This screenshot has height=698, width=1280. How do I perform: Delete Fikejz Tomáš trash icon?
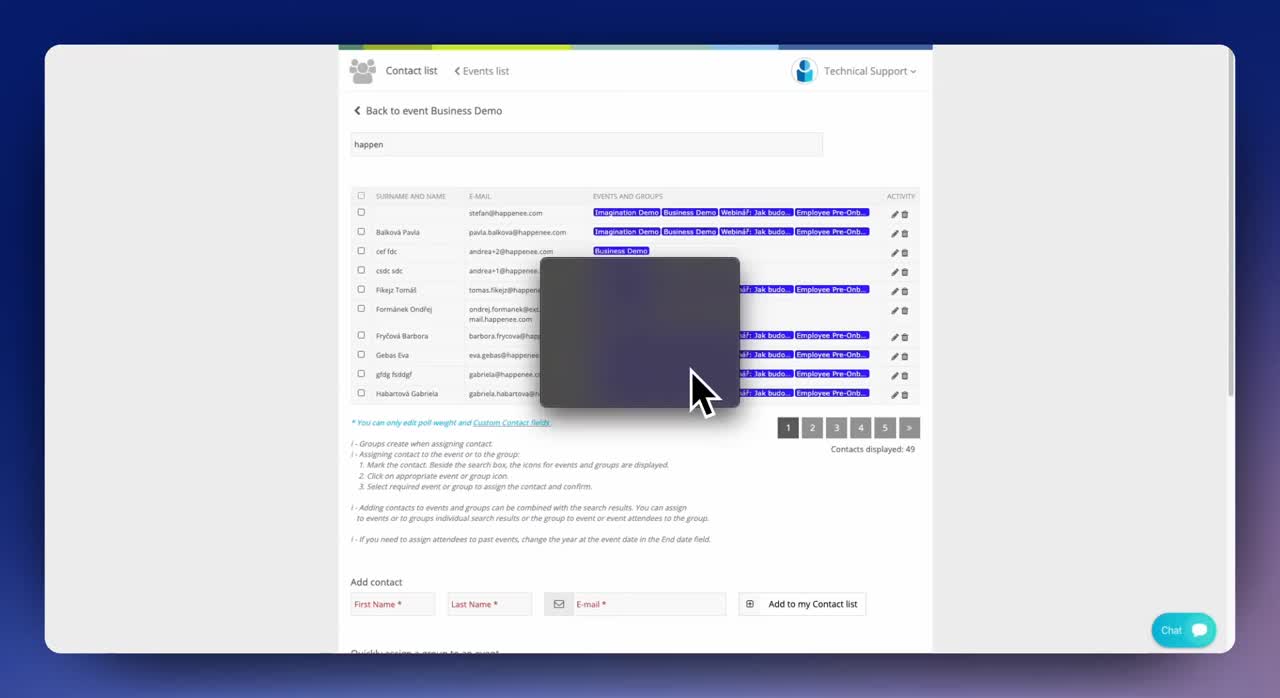coord(905,291)
